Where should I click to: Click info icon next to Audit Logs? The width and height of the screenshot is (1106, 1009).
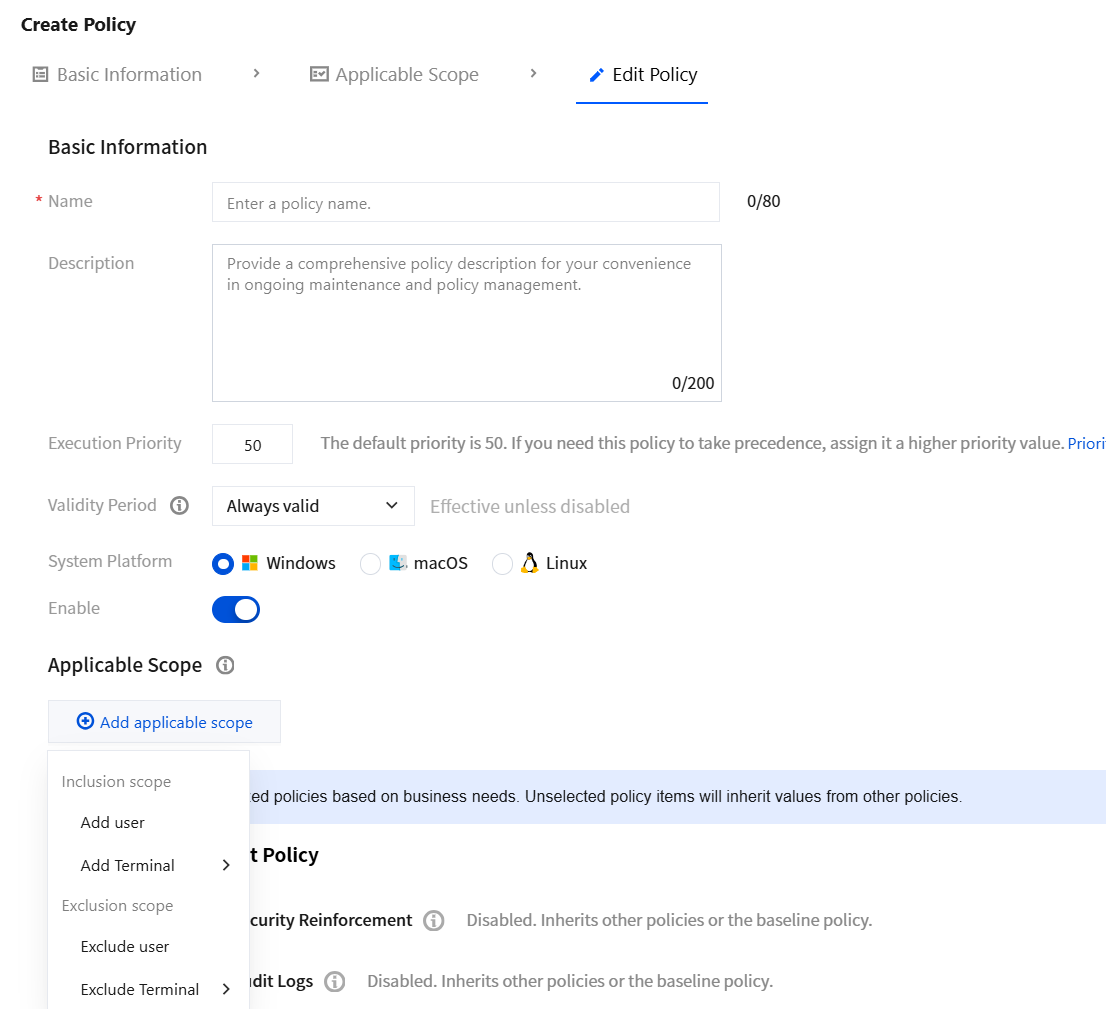point(334,981)
